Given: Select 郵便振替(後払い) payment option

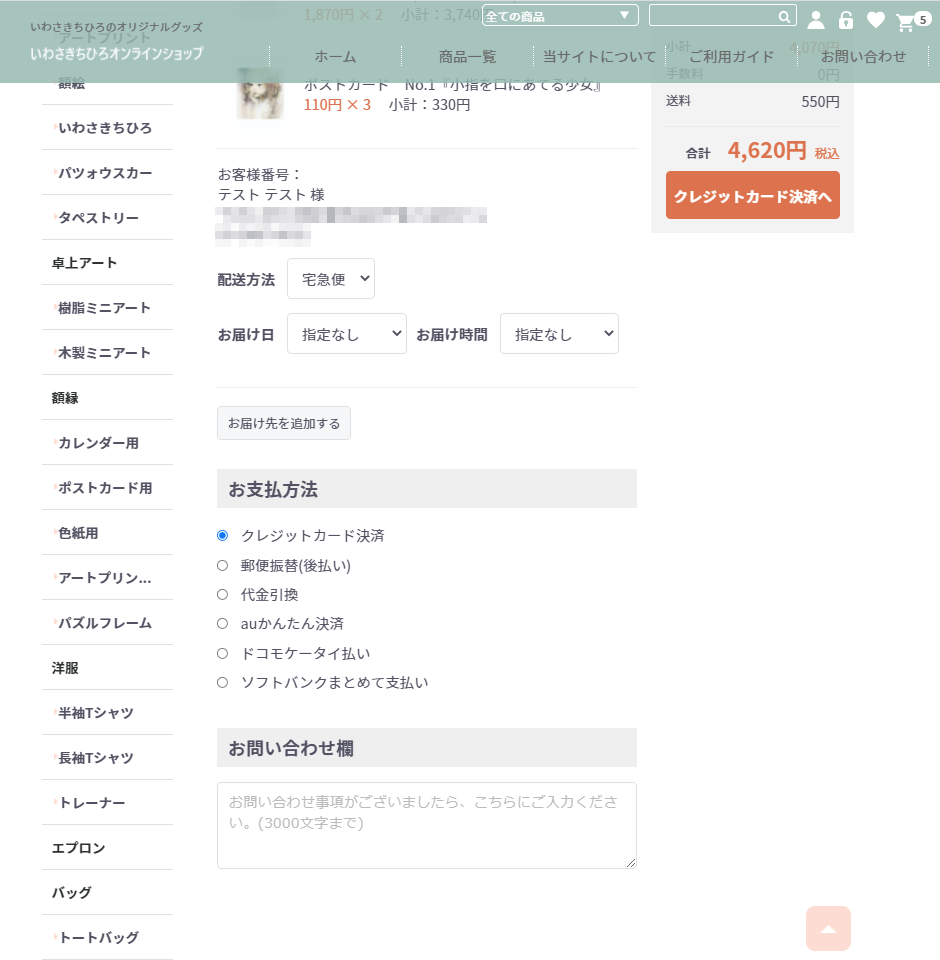Looking at the screenshot, I should [x=222, y=566].
